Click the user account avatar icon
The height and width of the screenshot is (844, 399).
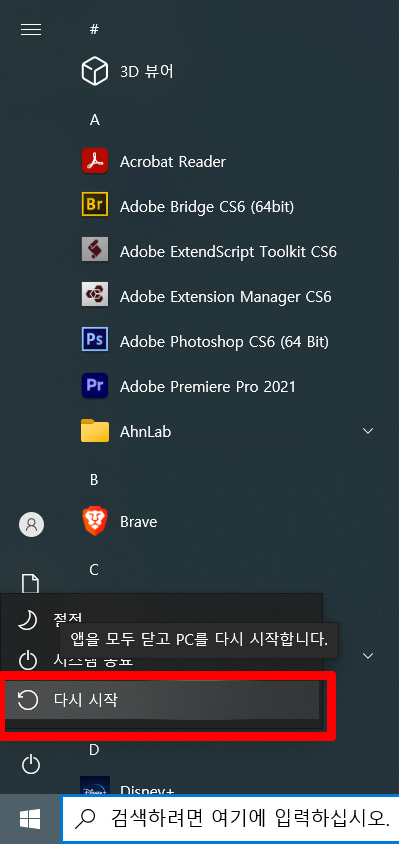coord(31,524)
